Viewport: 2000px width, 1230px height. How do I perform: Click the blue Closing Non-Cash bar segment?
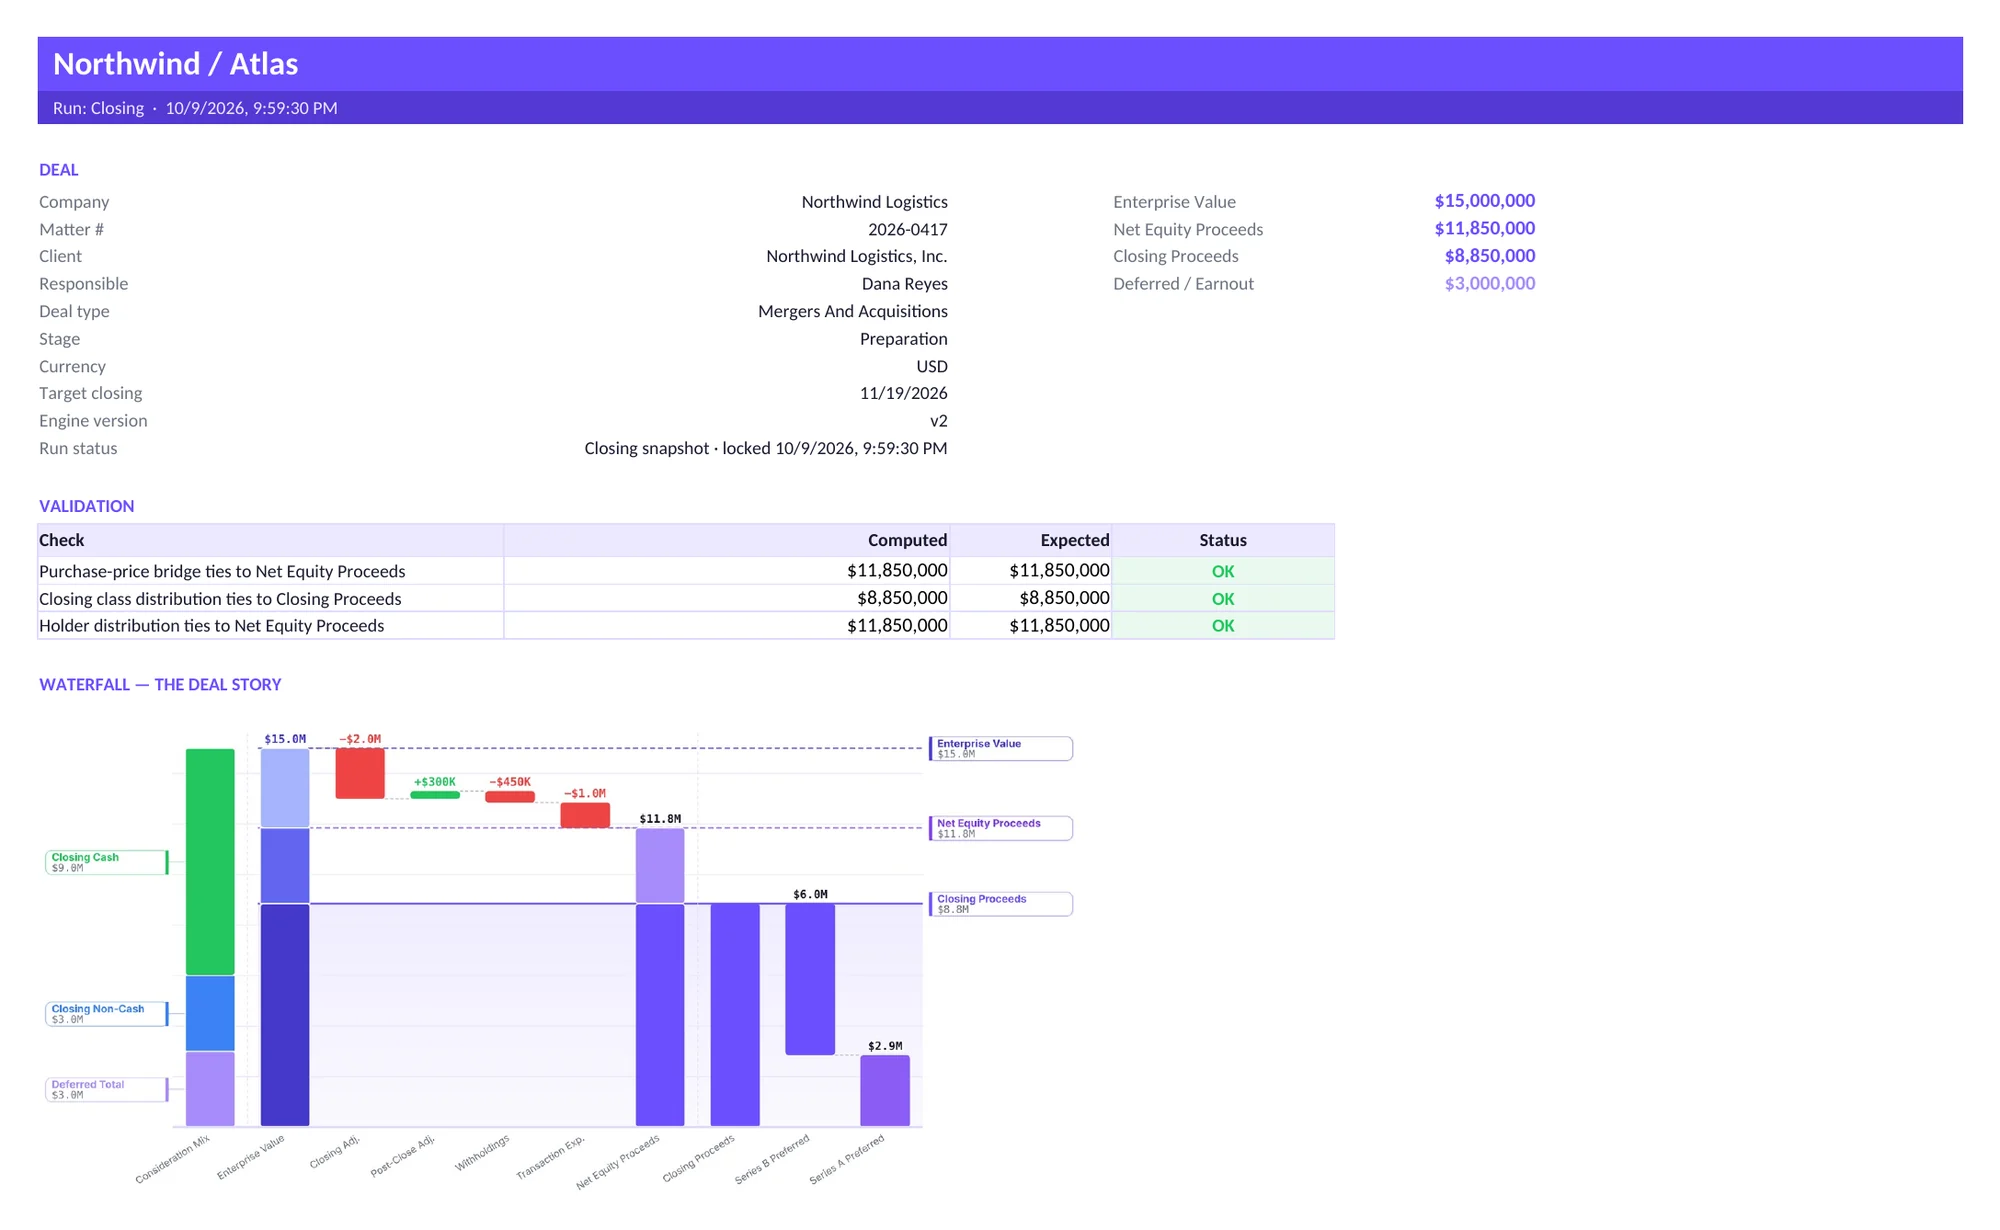[210, 1014]
